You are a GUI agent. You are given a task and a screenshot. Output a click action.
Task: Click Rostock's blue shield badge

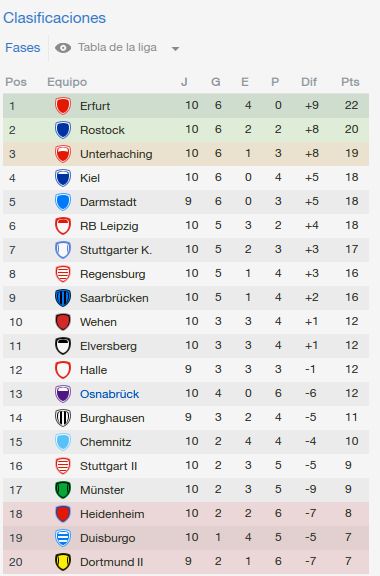[x=63, y=130]
